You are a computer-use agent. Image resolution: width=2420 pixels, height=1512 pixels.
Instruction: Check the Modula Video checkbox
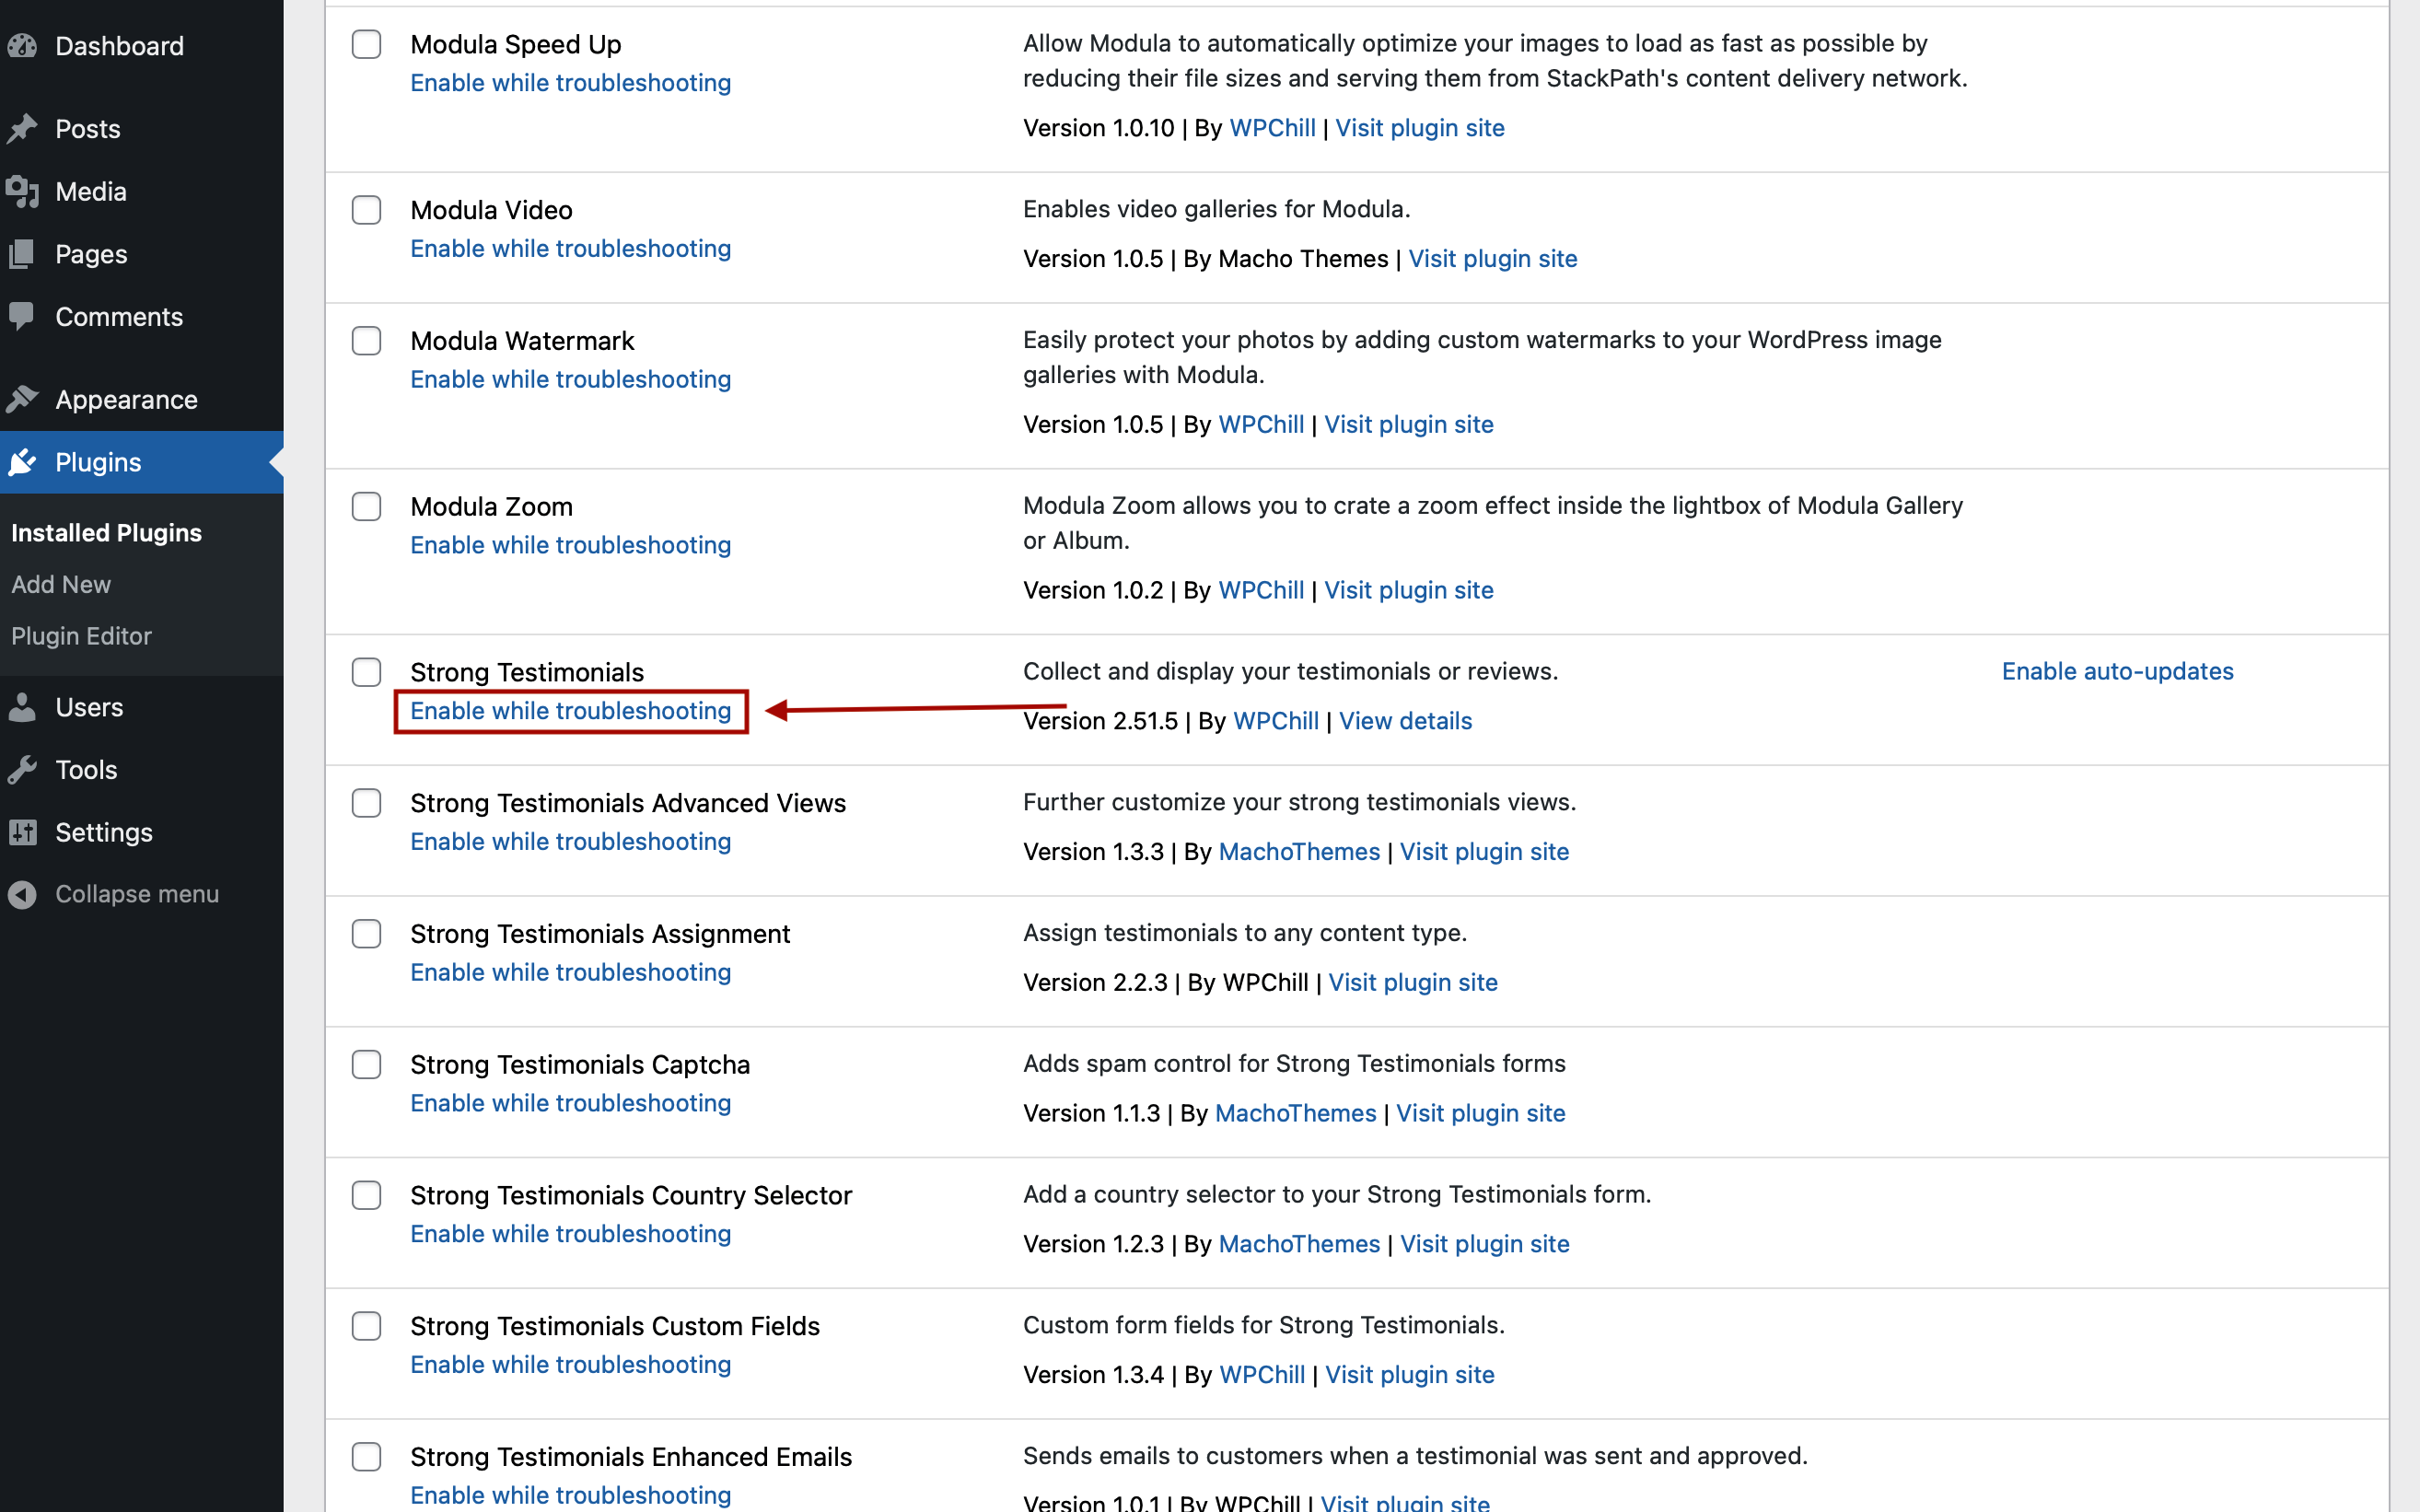point(367,210)
